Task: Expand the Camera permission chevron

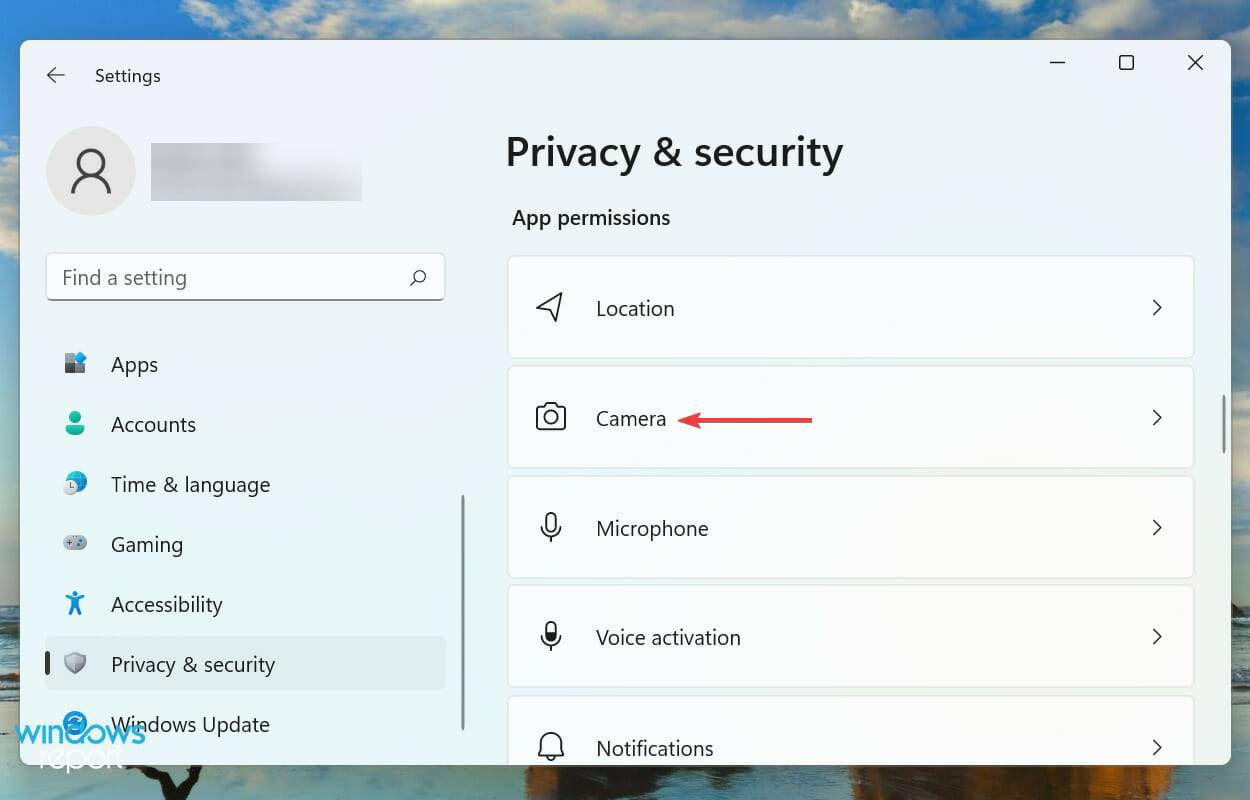Action: click(1157, 417)
